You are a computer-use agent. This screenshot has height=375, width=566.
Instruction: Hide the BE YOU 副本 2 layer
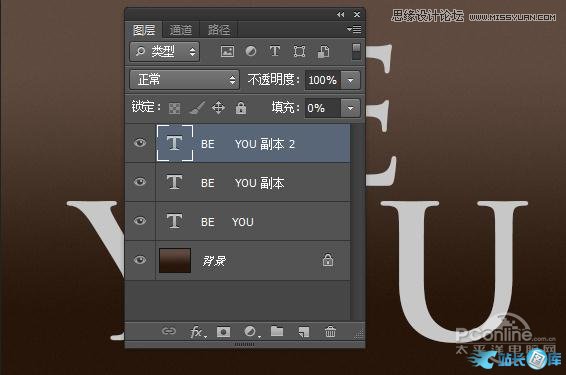[140, 143]
